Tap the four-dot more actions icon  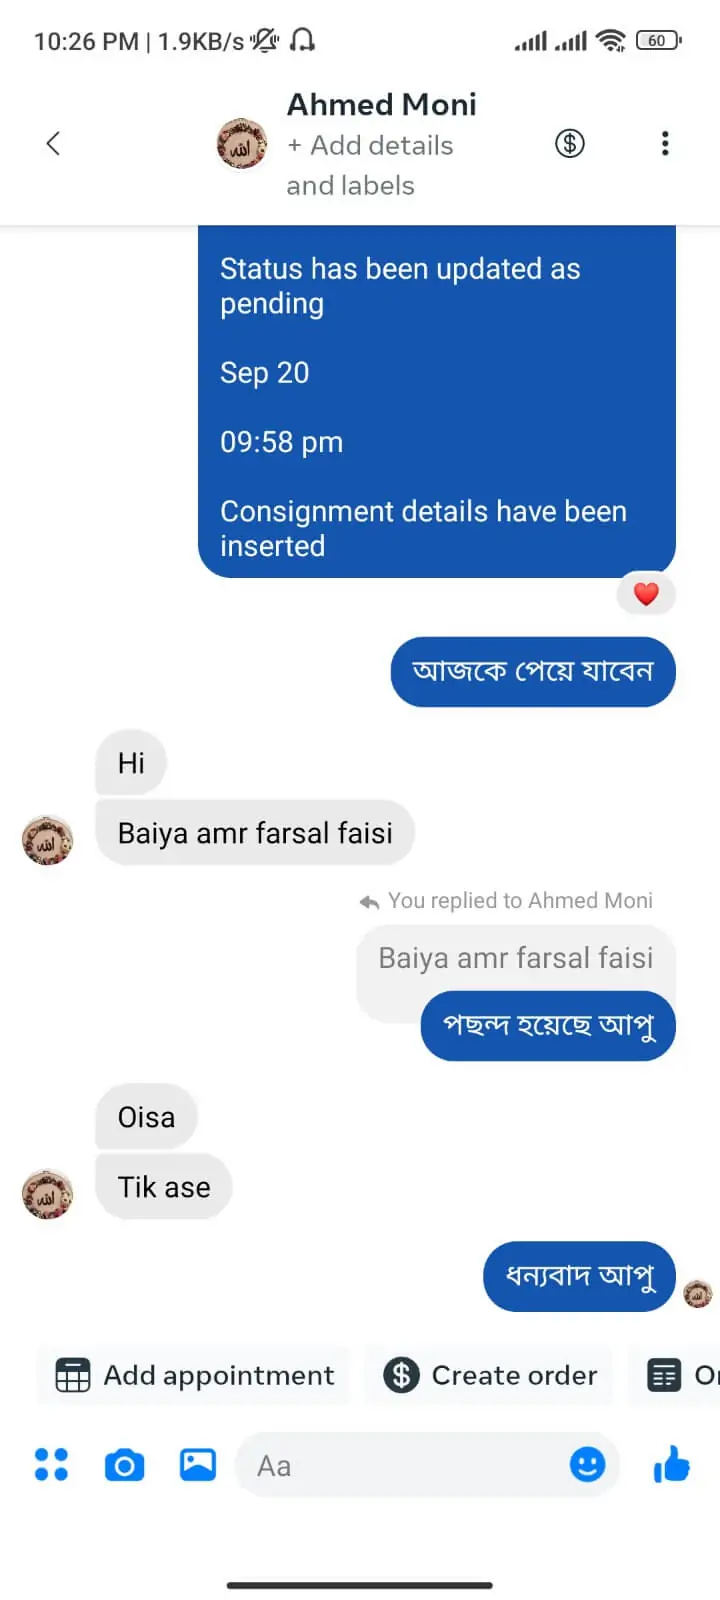(51, 1465)
